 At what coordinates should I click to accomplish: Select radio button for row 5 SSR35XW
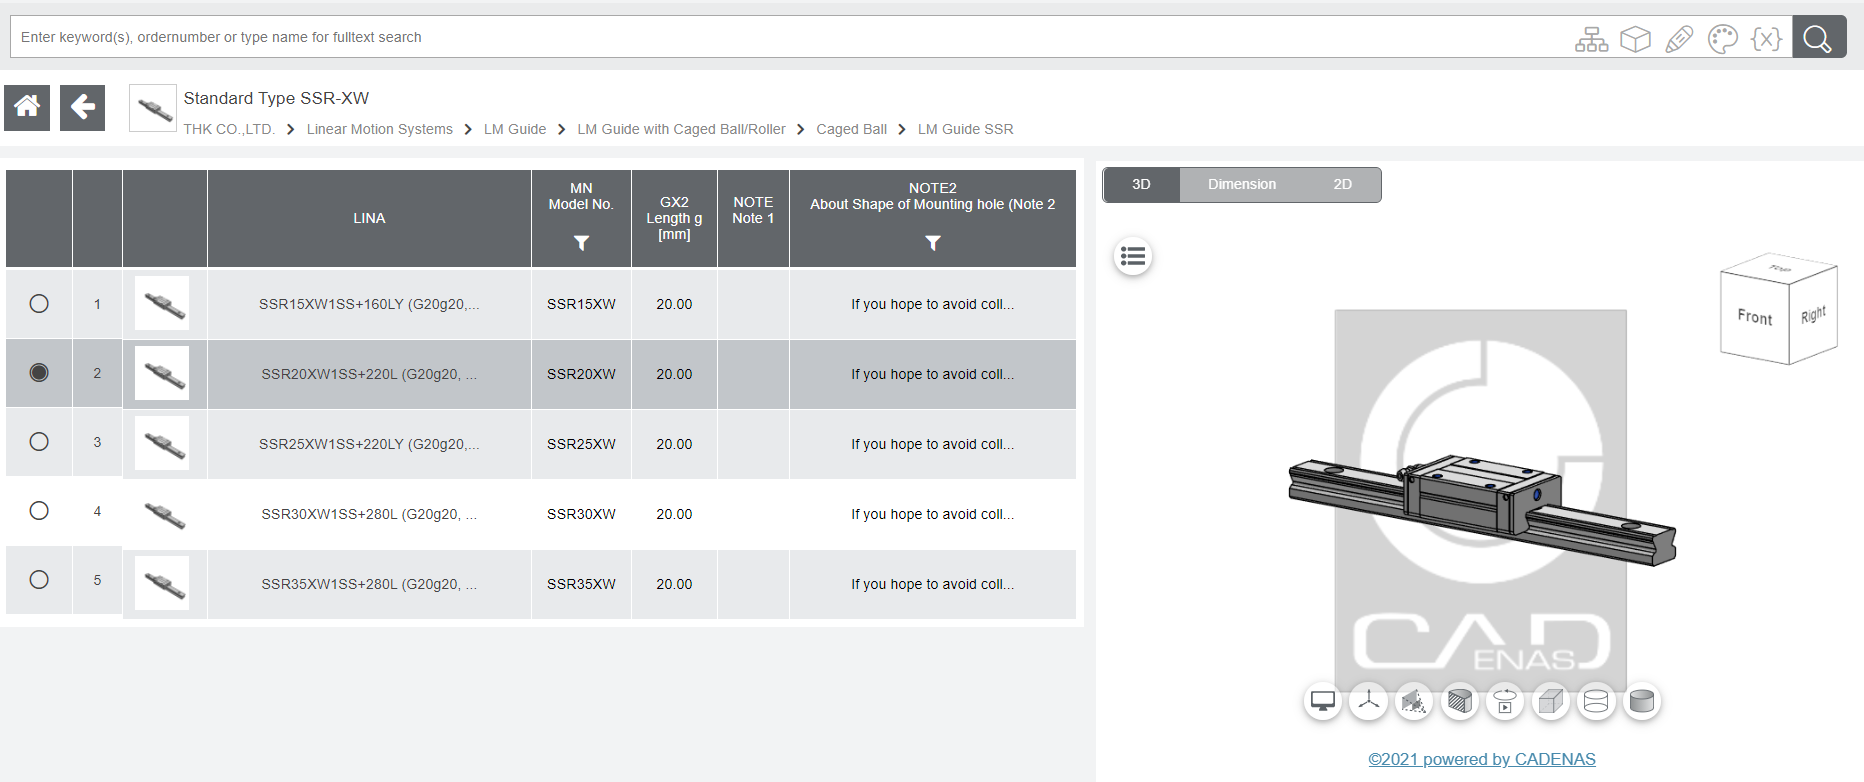(x=39, y=579)
